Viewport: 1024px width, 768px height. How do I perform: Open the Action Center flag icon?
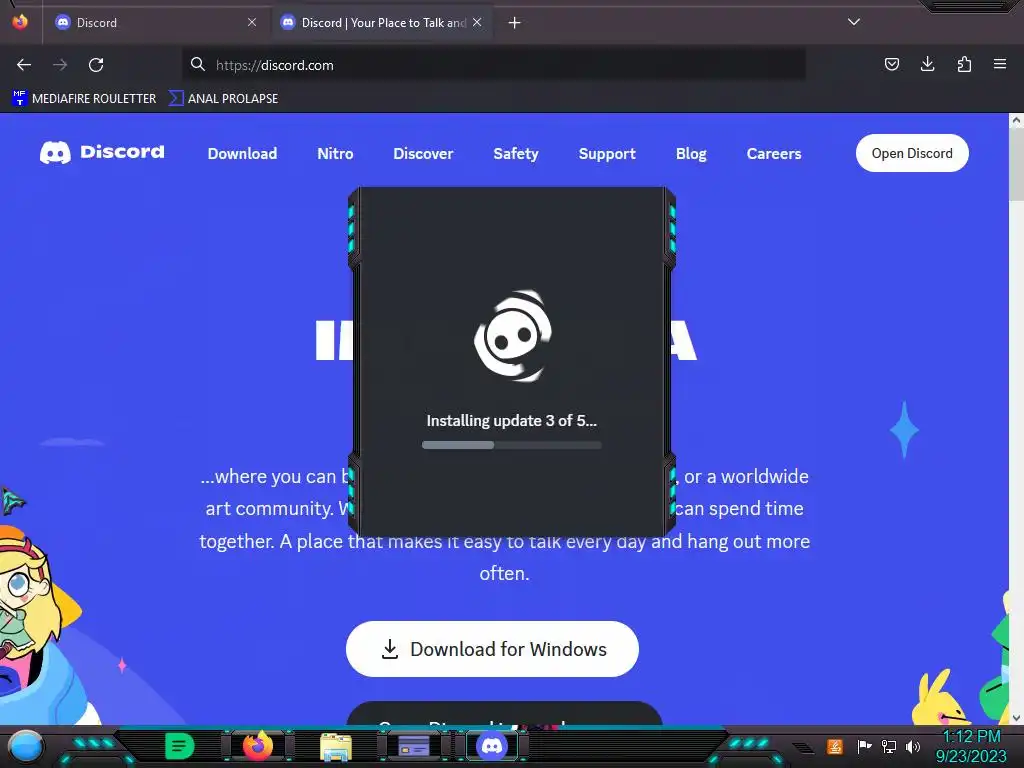coord(864,746)
